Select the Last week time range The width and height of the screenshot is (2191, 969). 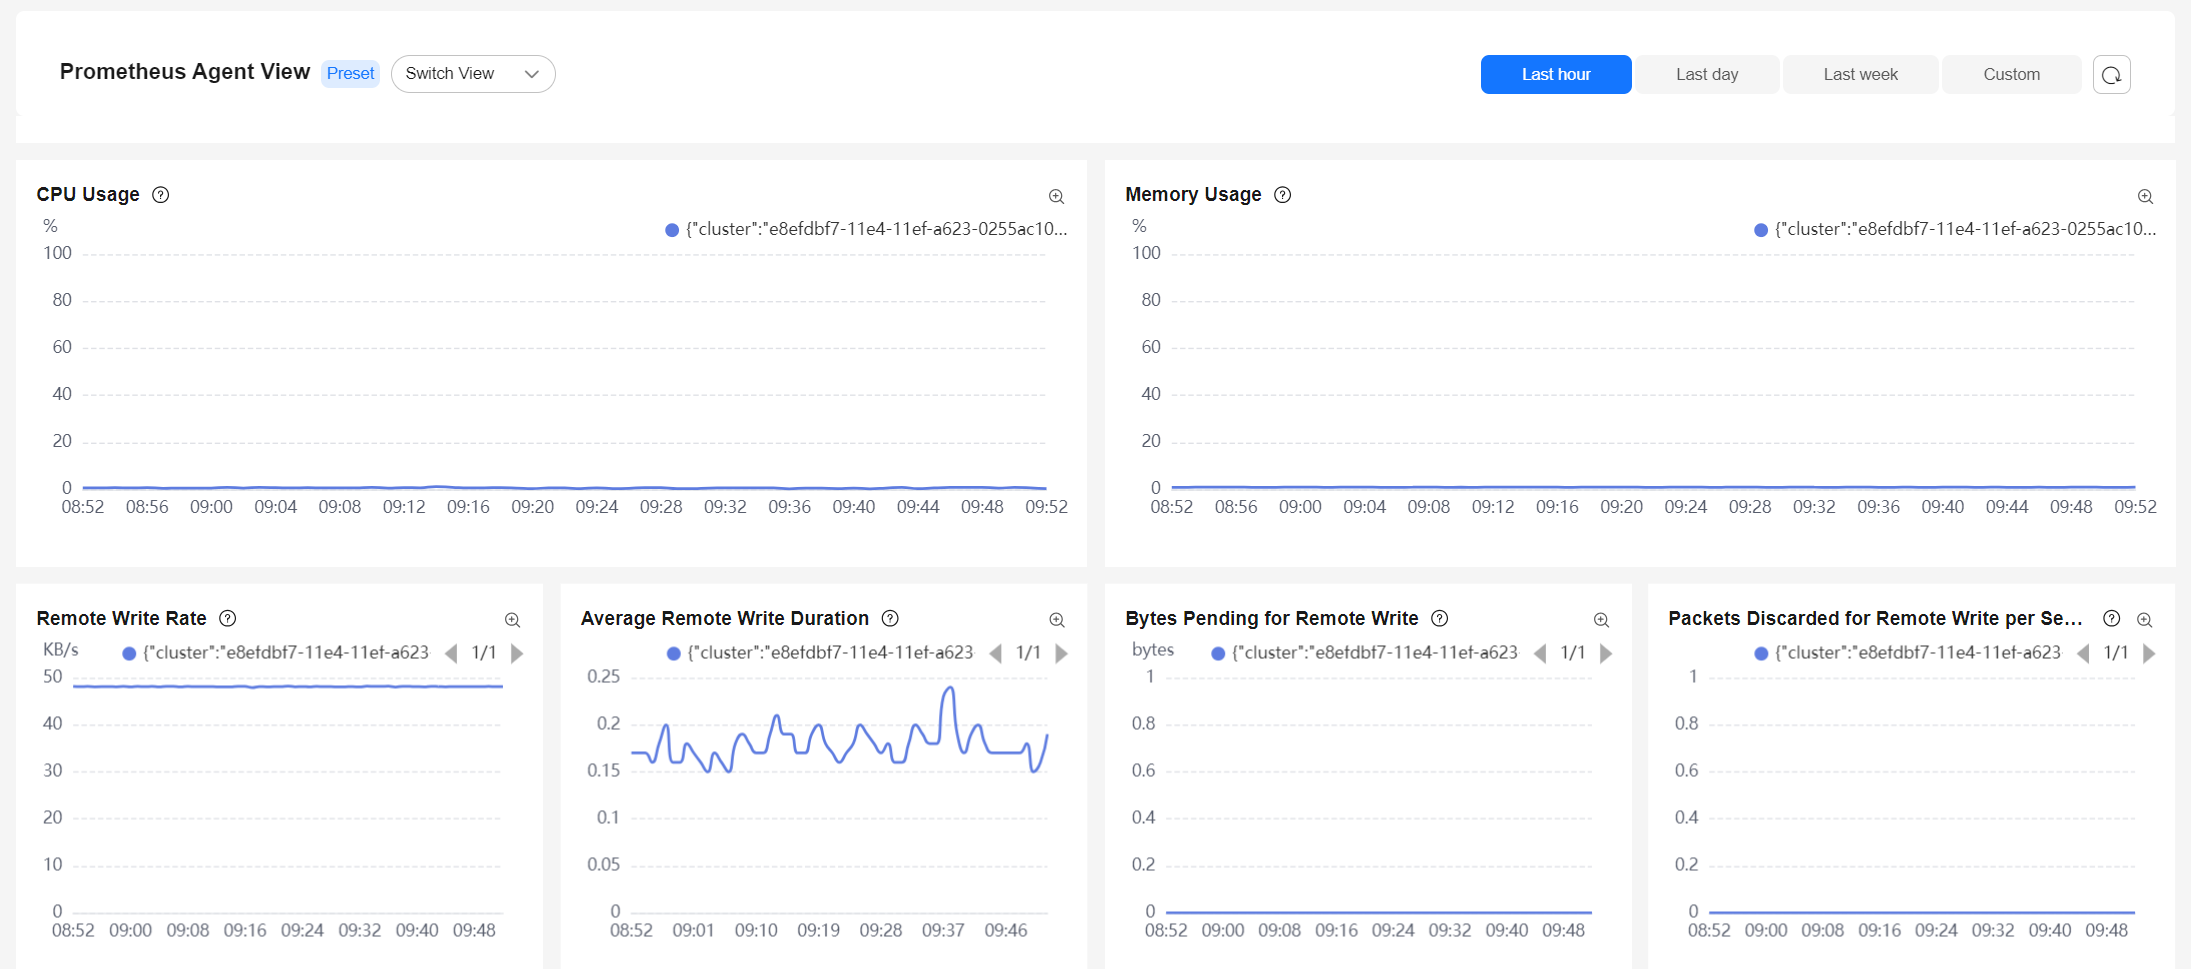click(1860, 74)
